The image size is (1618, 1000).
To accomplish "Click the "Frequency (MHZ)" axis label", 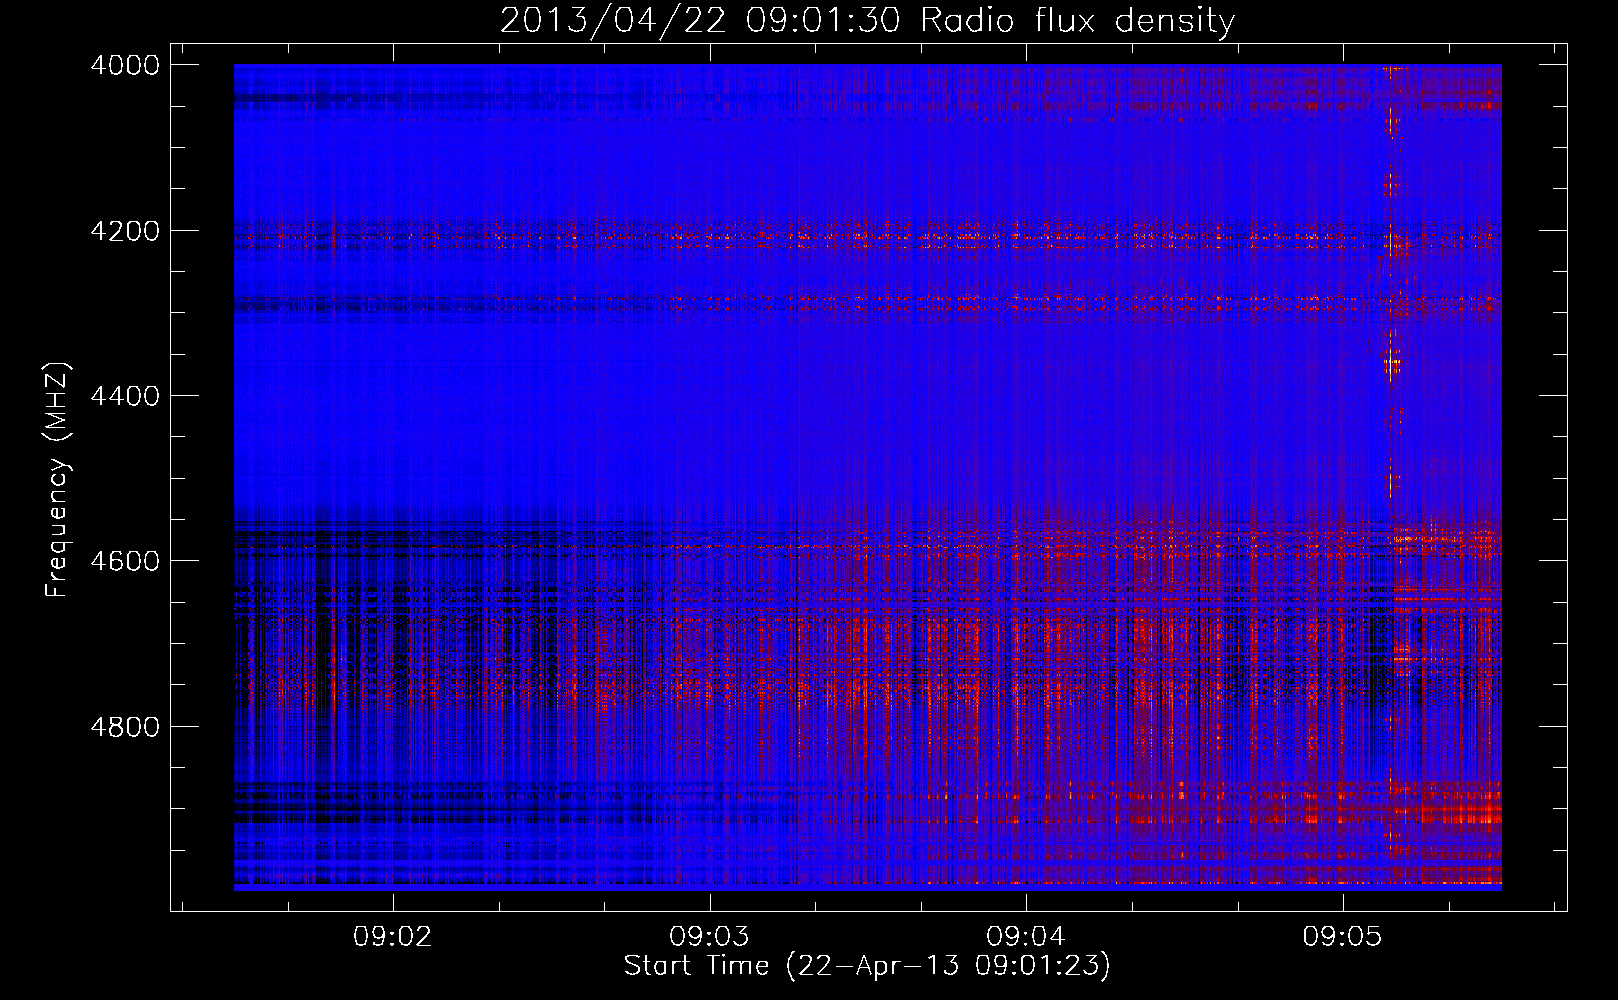I will pos(58,480).
